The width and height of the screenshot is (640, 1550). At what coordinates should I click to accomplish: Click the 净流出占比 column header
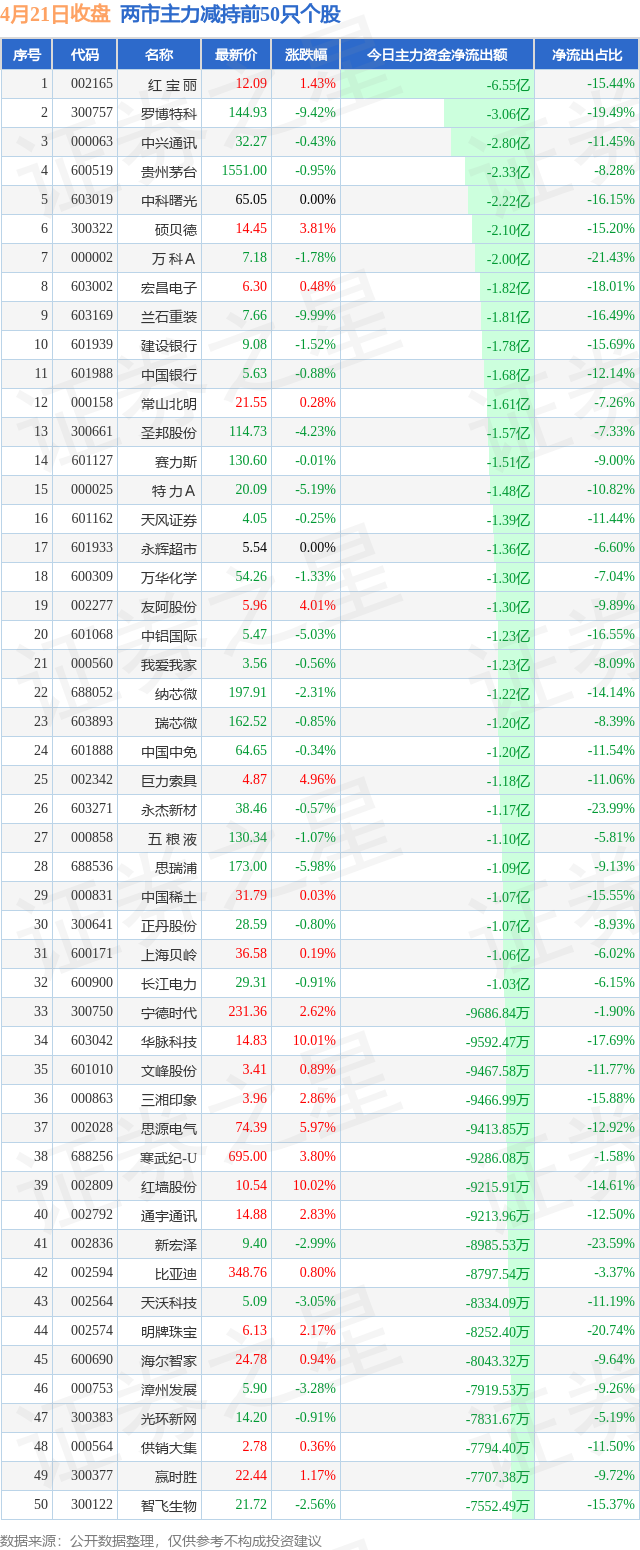[587, 55]
